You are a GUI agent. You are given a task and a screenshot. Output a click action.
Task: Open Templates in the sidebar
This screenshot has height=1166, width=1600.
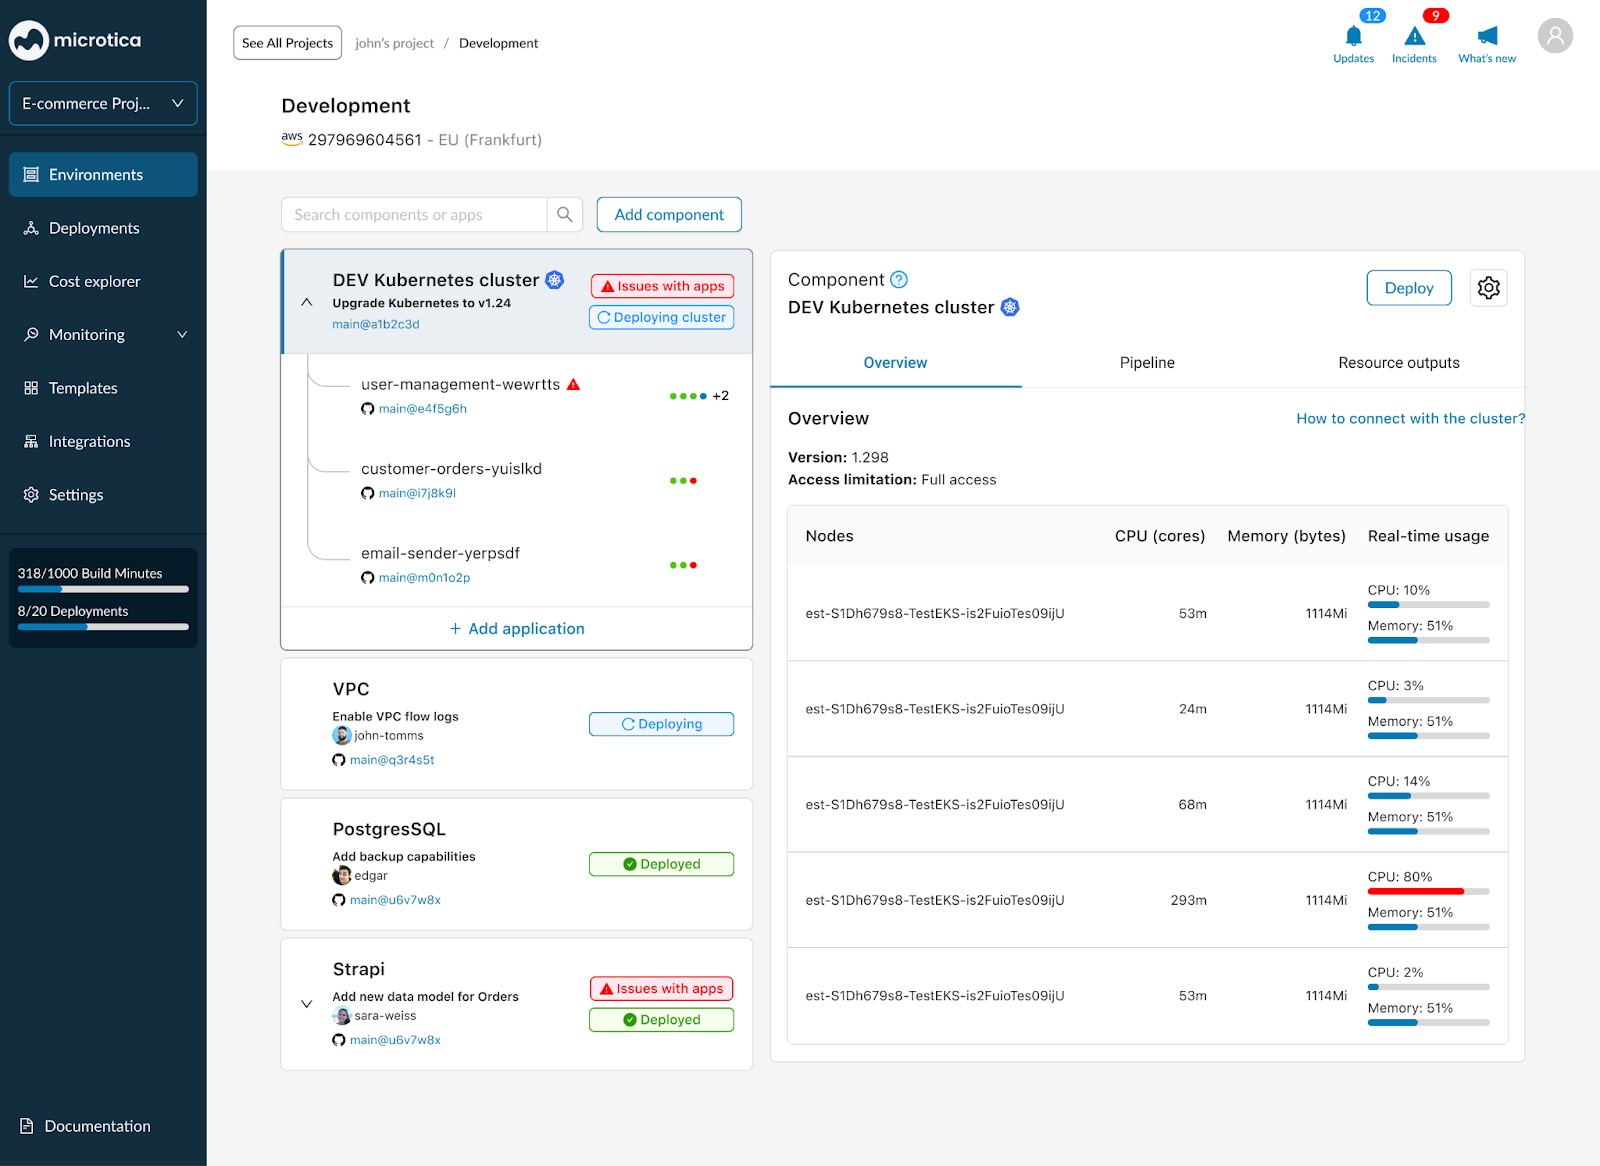coord(82,388)
